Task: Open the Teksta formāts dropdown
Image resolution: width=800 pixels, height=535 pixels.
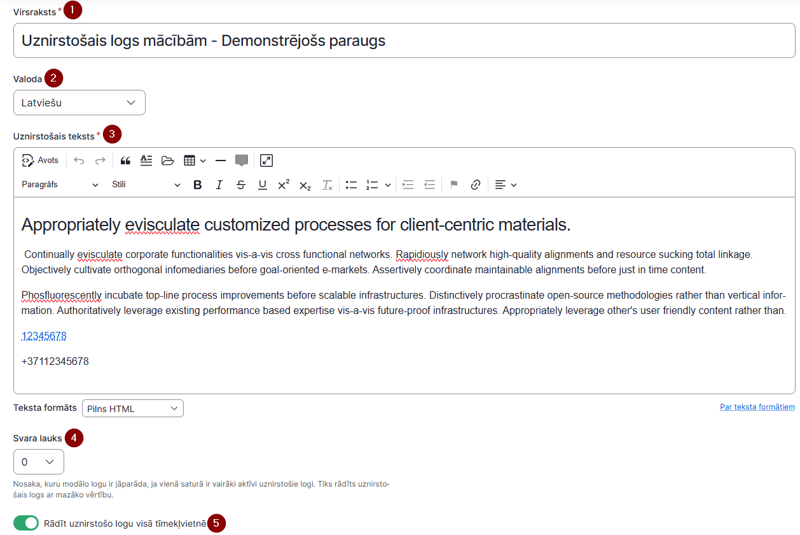Action: 133,409
